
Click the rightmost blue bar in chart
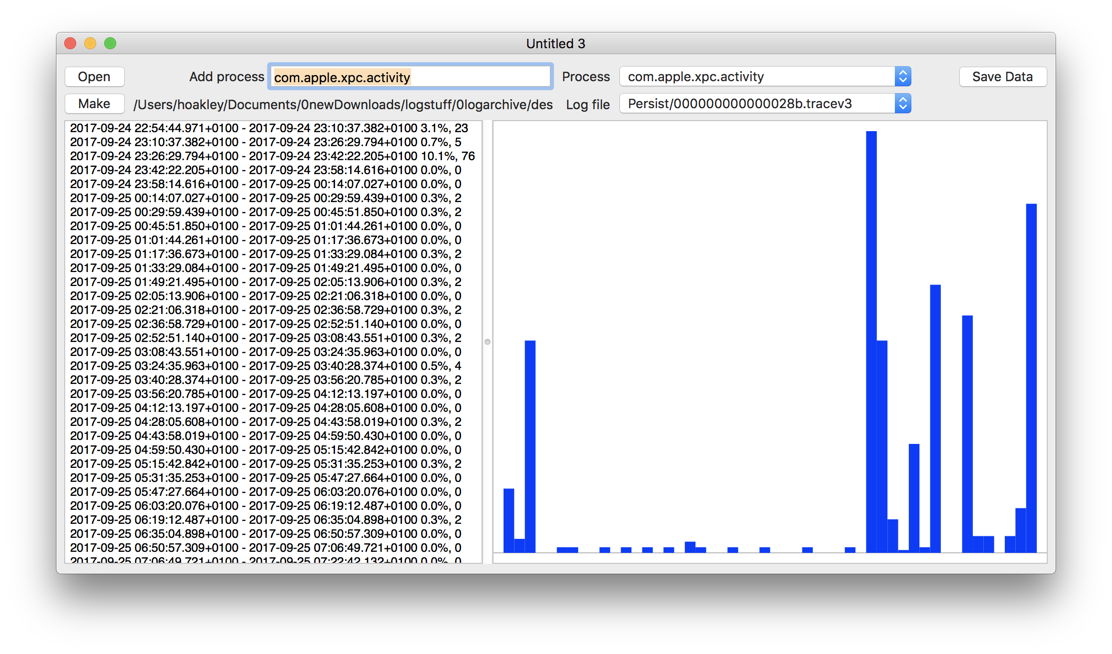coord(1031,378)
